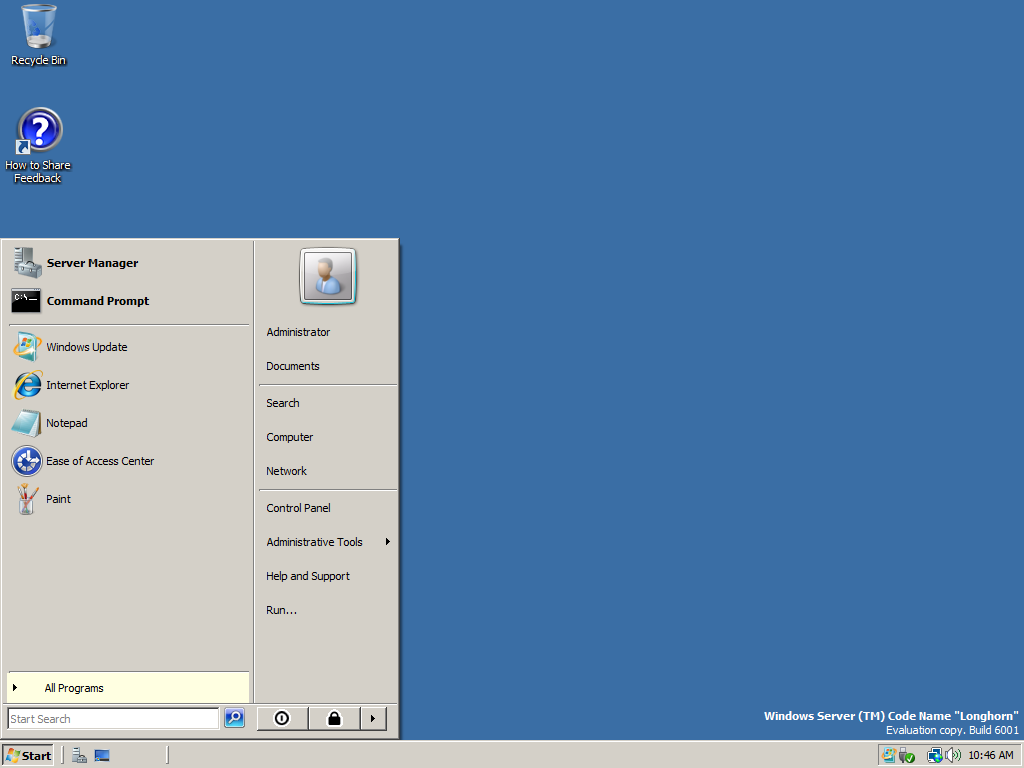Click the Start Search input field
1024x768 pixels.
(x=112, y=719)
